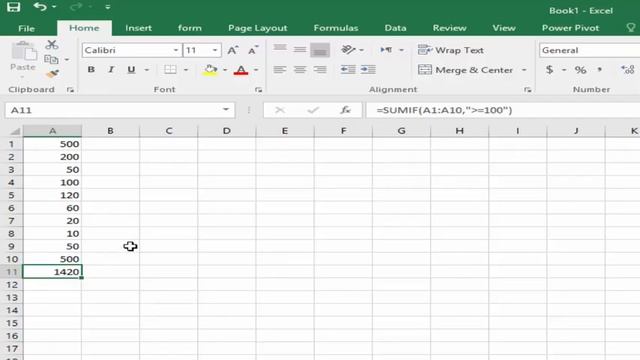Copy the selected cell

click(x=51, y=60)
